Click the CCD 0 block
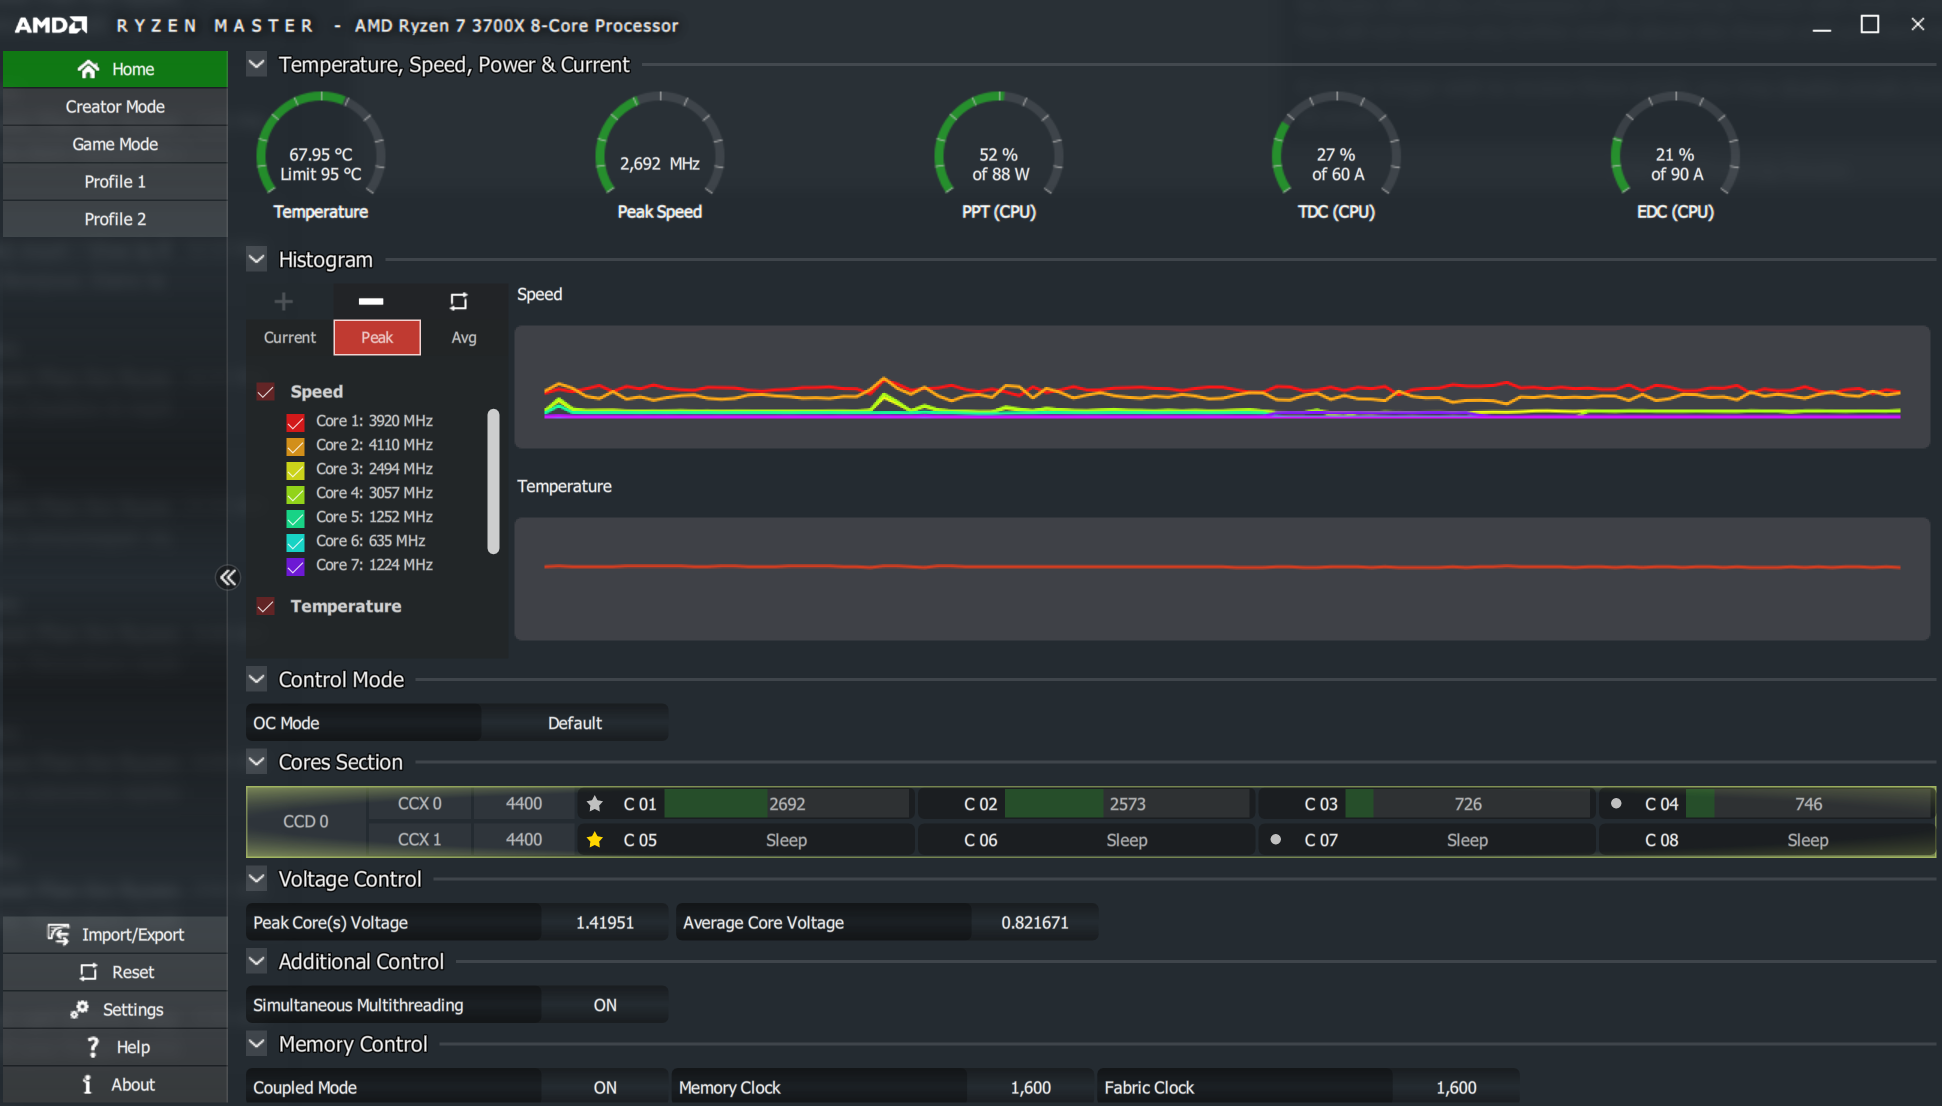1942x1106 pixels. tap(306, 821)
